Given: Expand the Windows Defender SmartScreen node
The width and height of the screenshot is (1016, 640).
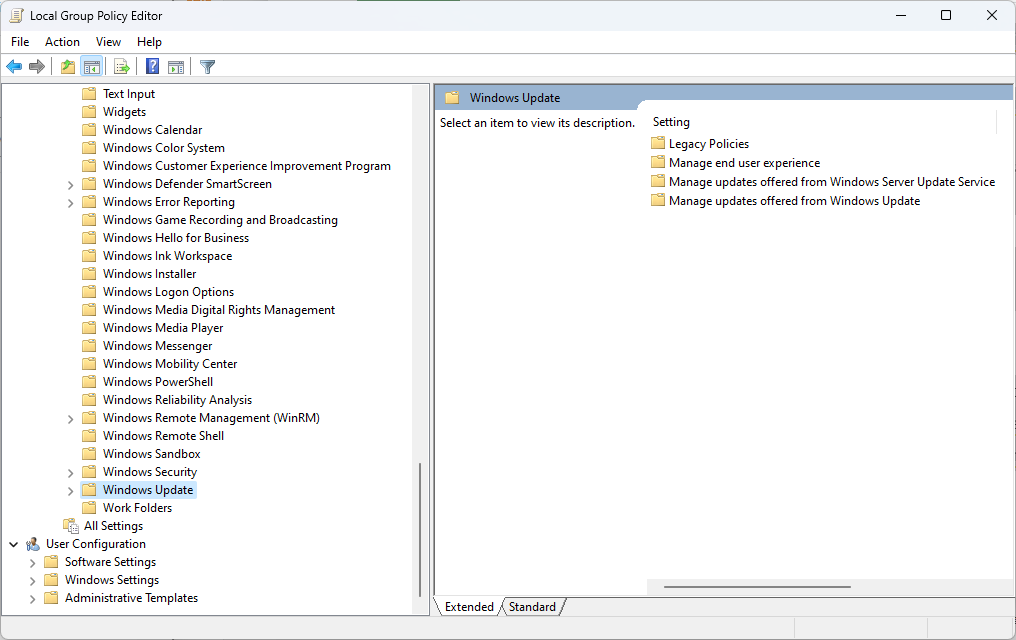Looking at the screenshot, I should [x=71, y=185].
